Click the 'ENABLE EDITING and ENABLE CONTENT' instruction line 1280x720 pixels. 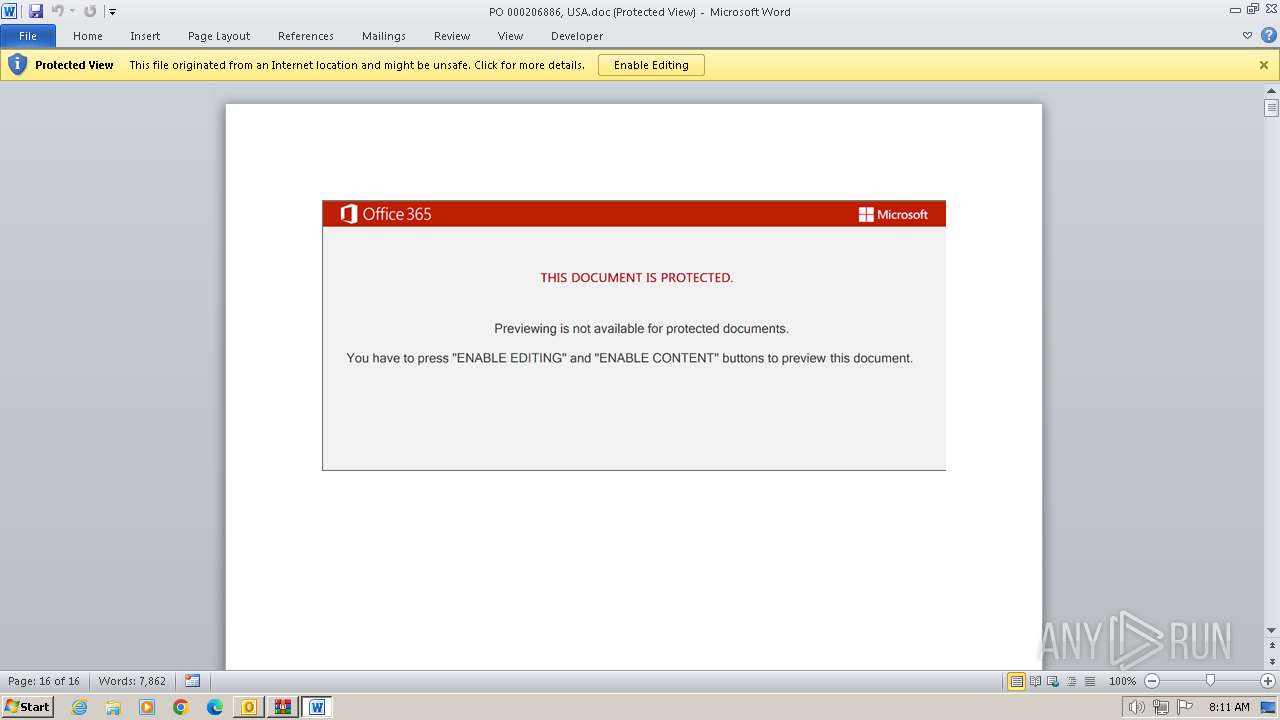pos(630,358)
